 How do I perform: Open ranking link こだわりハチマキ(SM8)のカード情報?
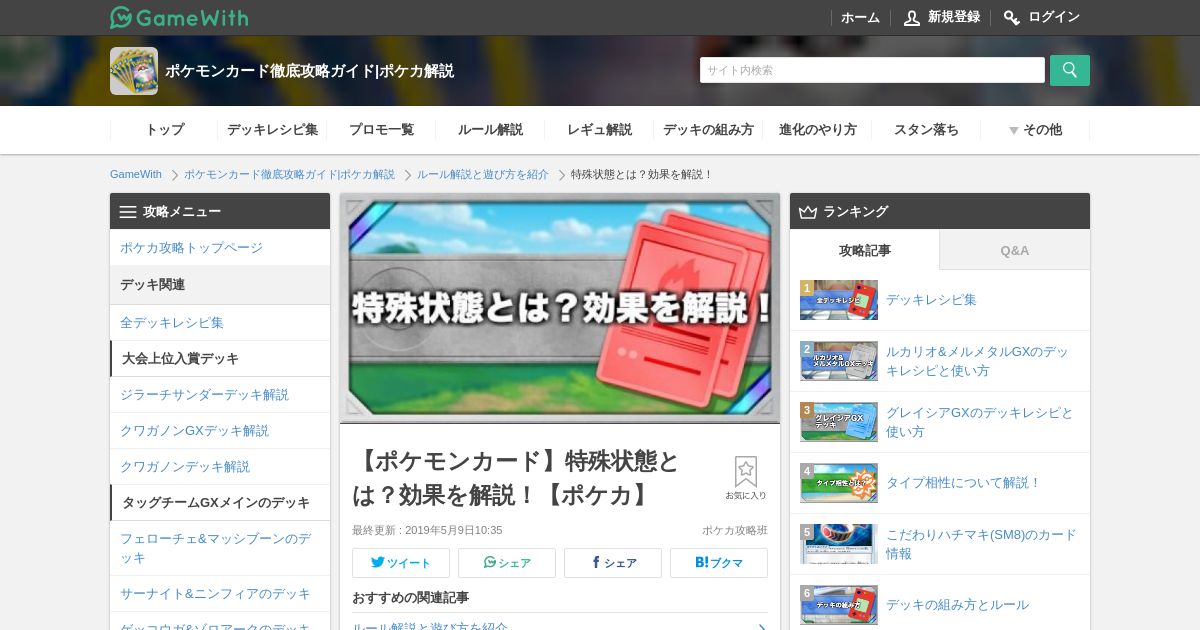click(982, 544)
